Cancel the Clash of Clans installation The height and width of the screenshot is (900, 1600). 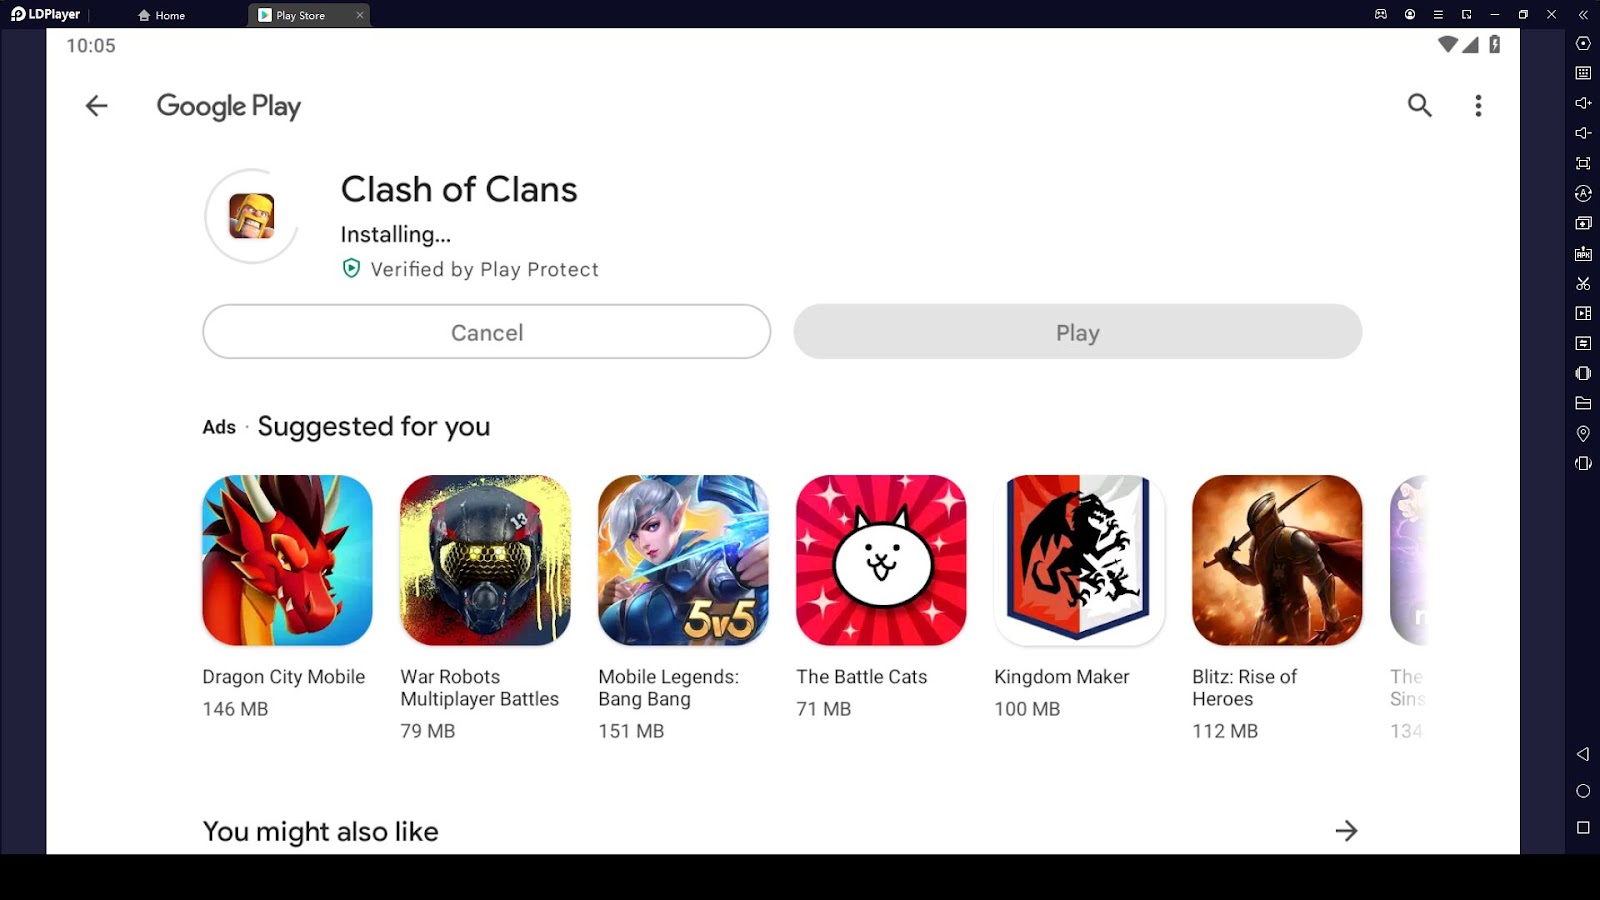[x=486, y=332]
